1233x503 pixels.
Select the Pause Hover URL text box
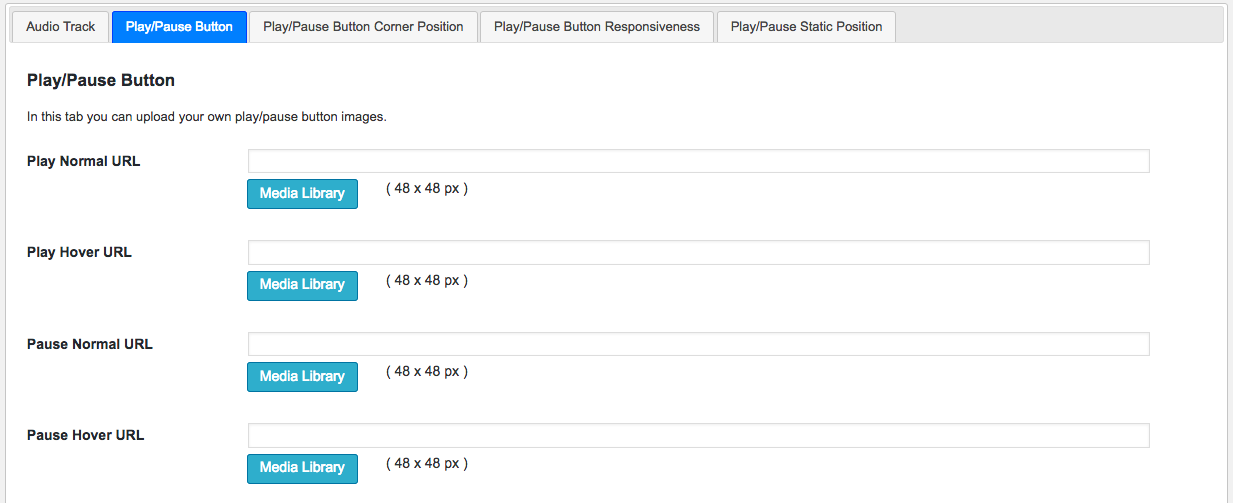click(x=698, y=435)
